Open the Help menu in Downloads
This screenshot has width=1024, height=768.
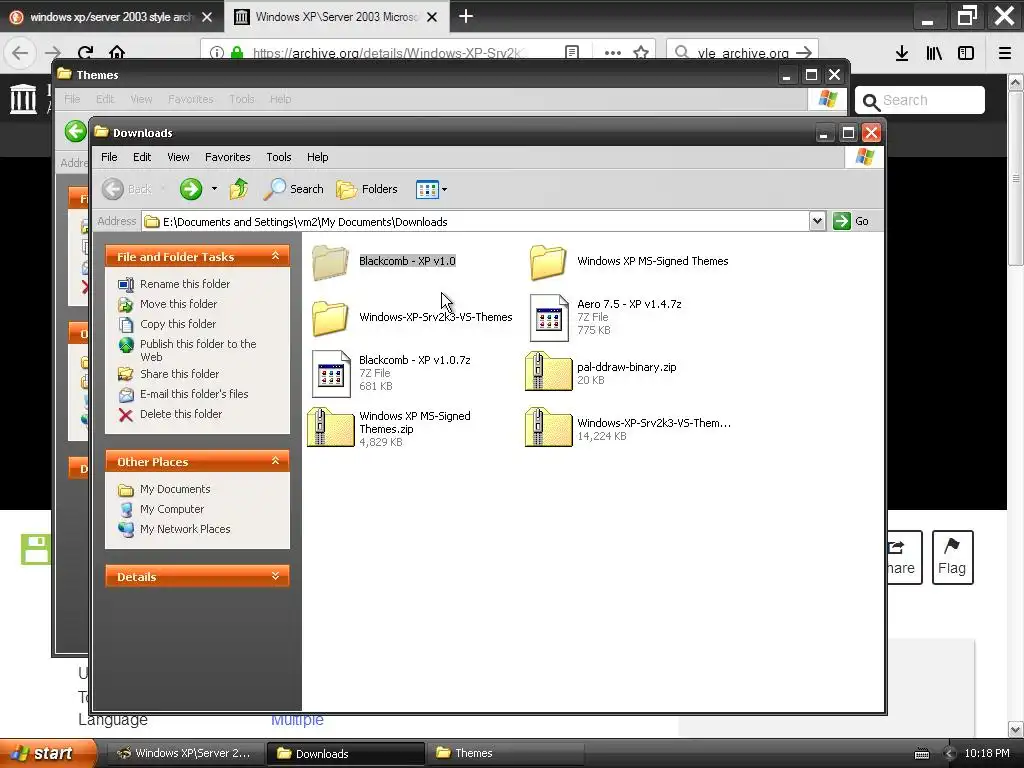coord(317,157)
